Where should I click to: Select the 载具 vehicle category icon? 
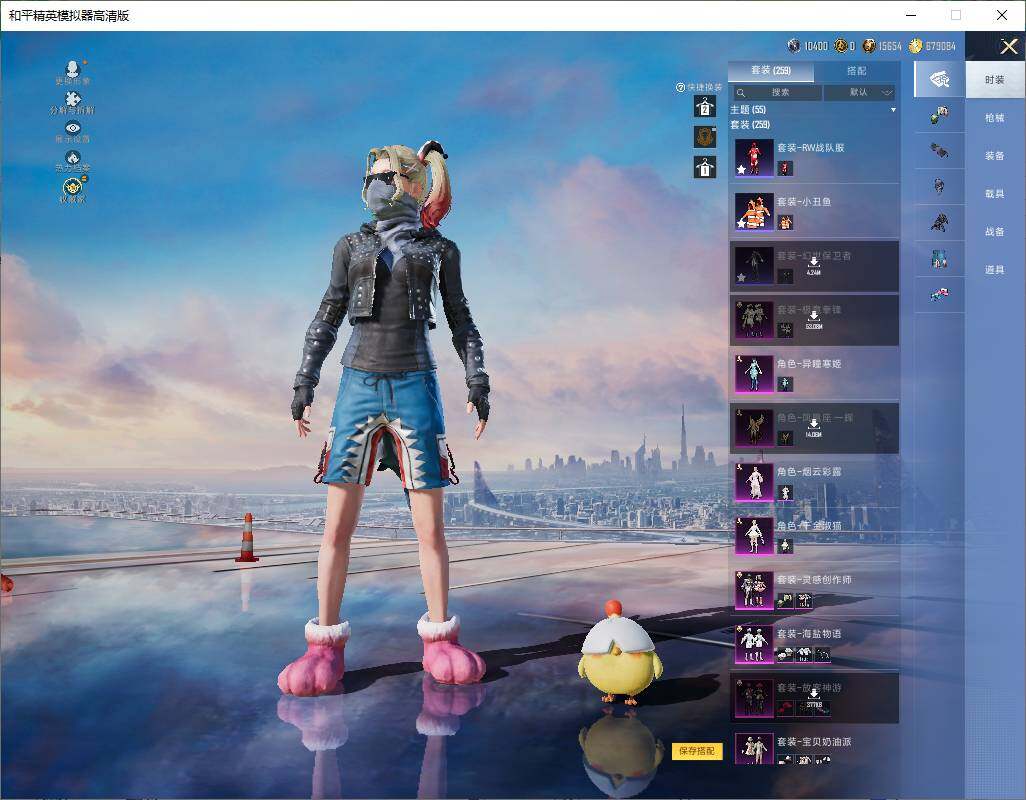click(x=940, y=186)
